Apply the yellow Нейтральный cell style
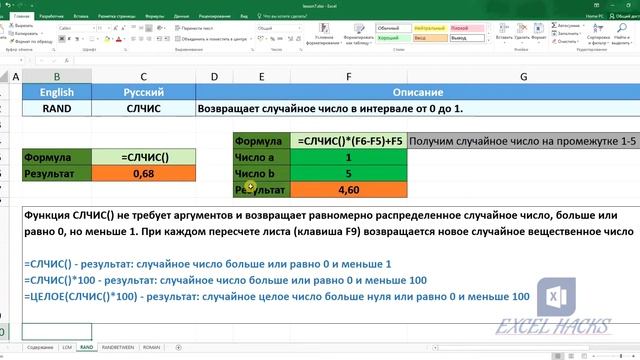This screenshot has width=640, height=360. tap(430, 28)
